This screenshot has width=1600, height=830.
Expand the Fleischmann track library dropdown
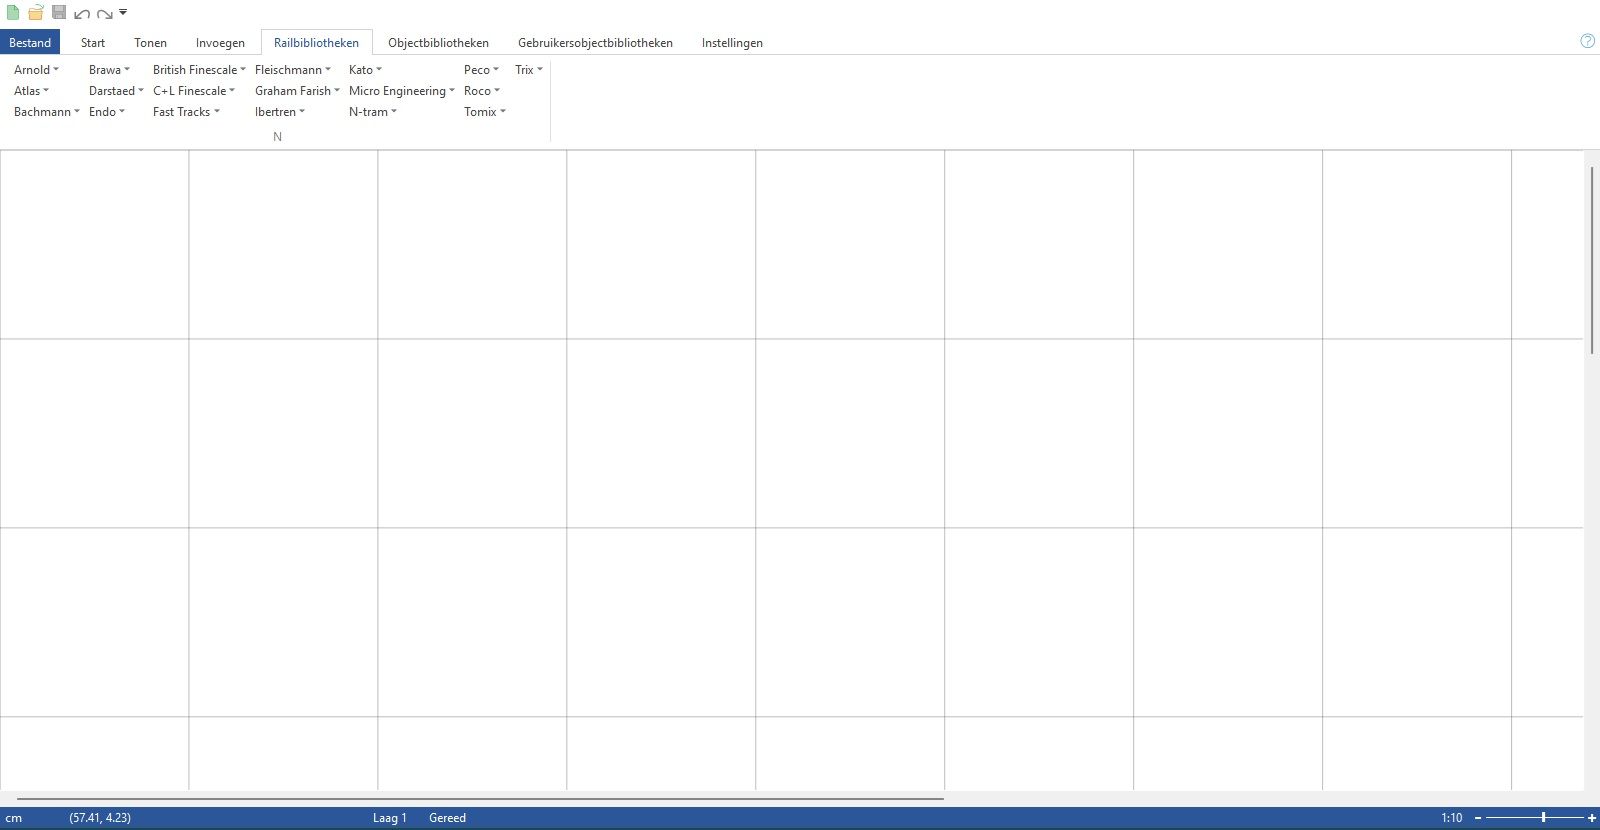(x=292, y=70)
